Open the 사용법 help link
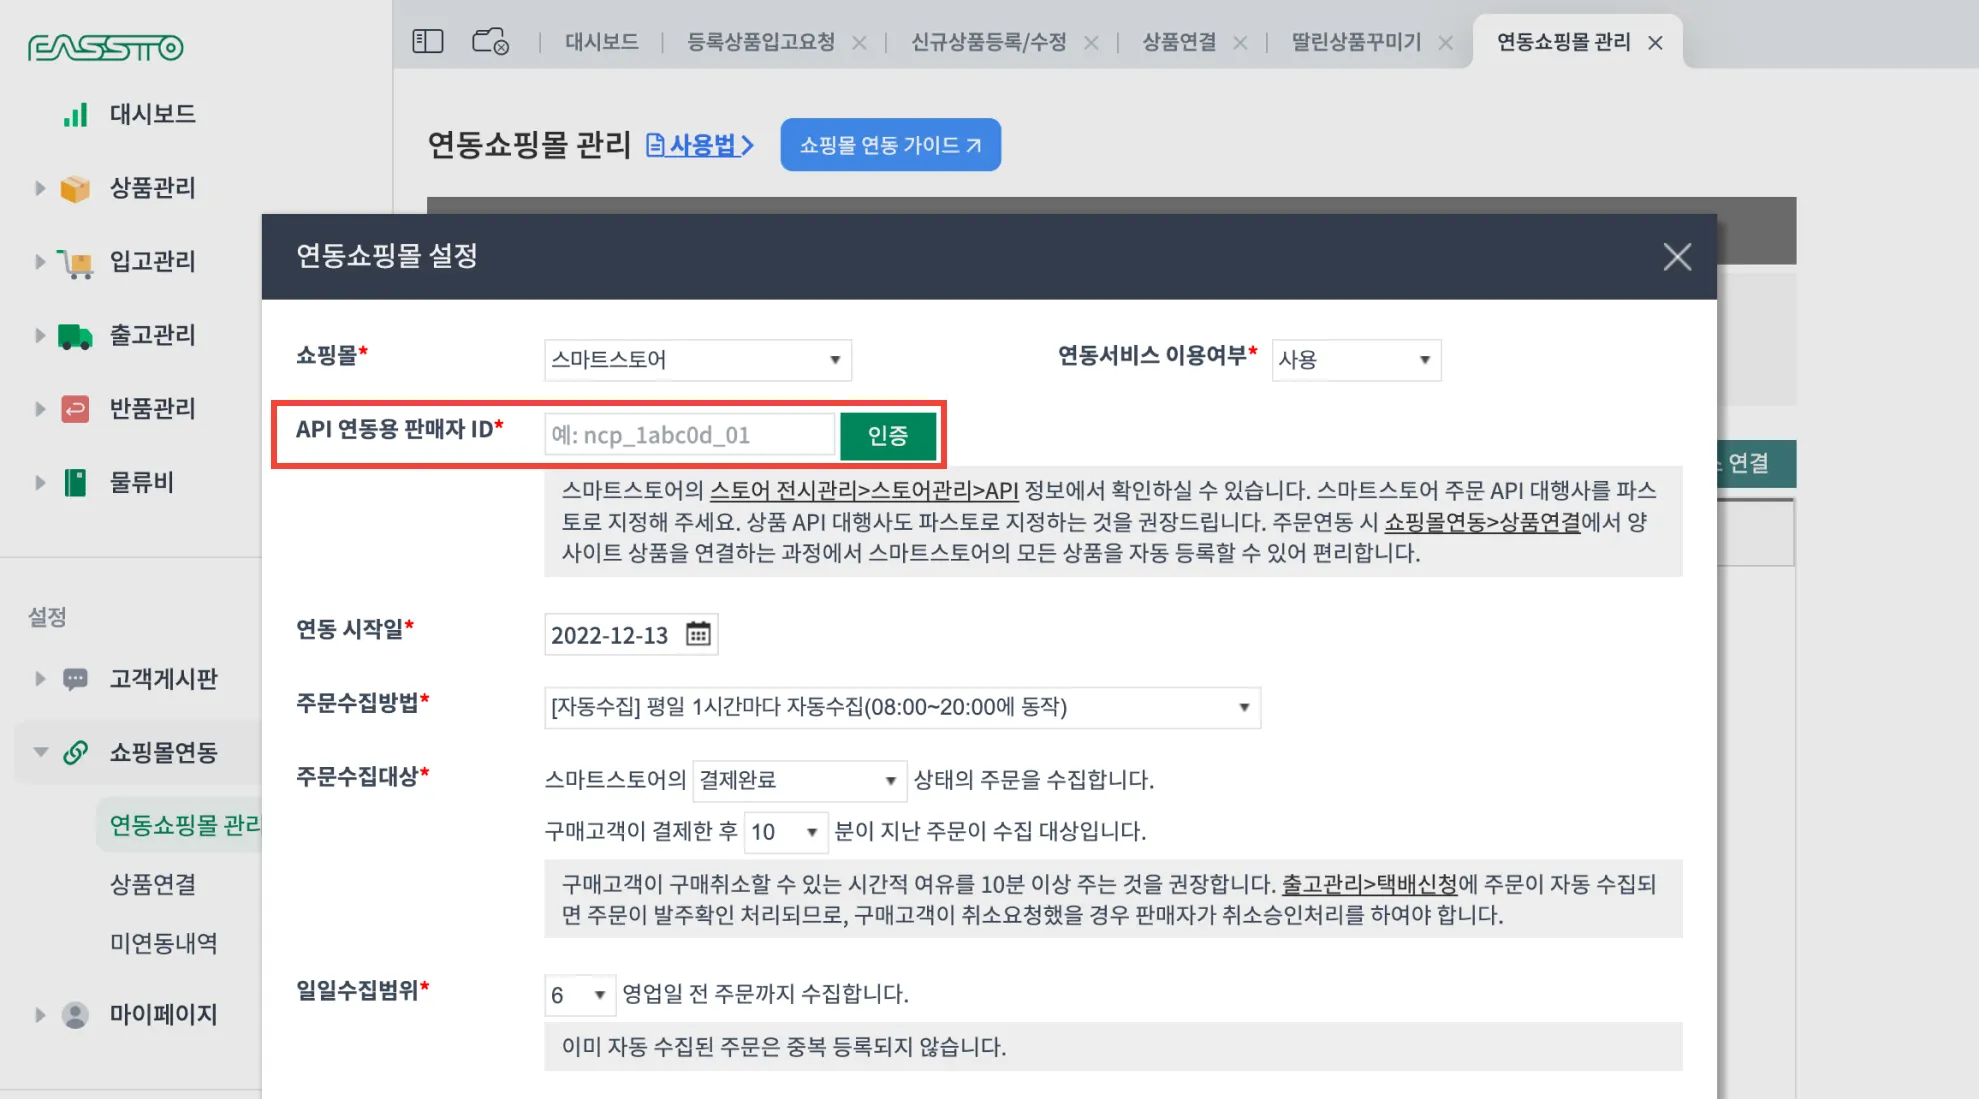The image size is (1979, 1099). pyautogui.click(x=700, y=145)
